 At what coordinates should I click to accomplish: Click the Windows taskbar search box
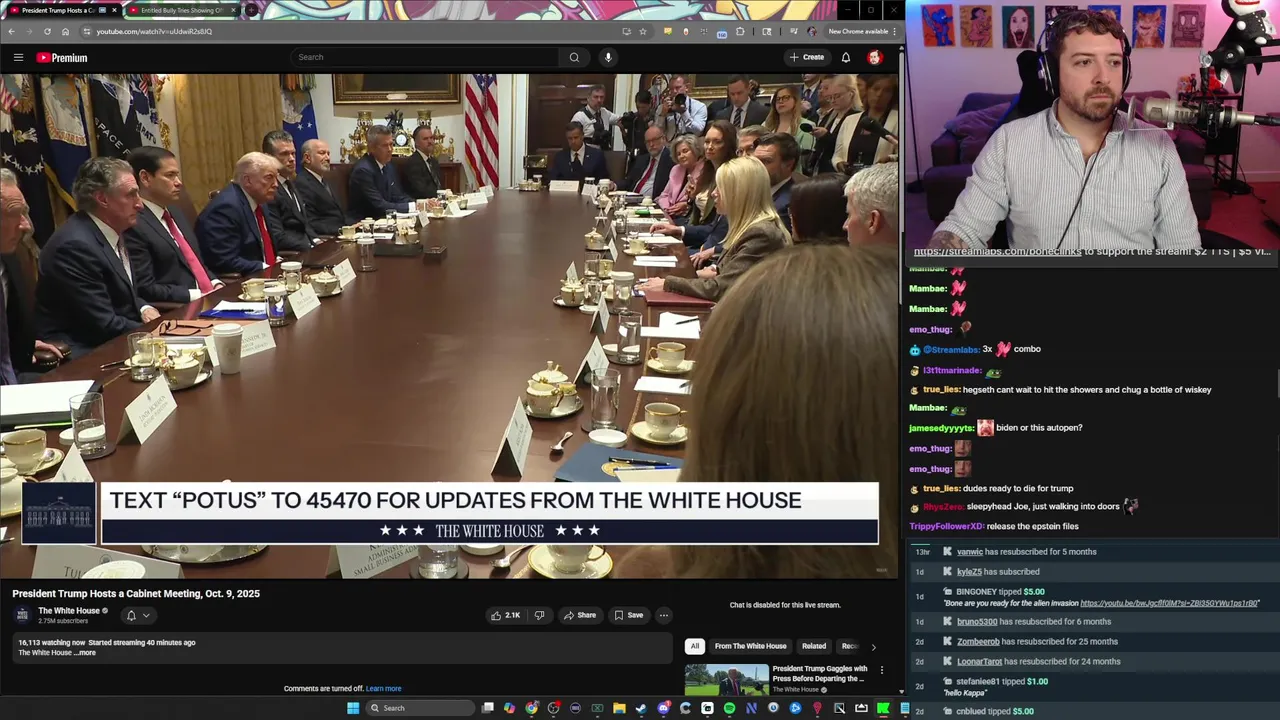click(x=419, y=708)
